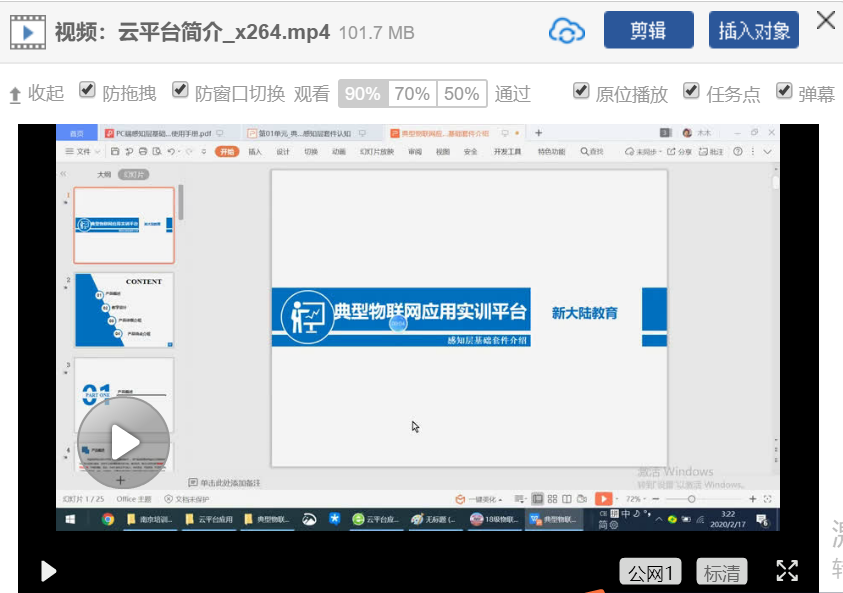This screenshot has height=593, width=843.
Task: Open the 公网1 line selector
Action: point(650,572)
